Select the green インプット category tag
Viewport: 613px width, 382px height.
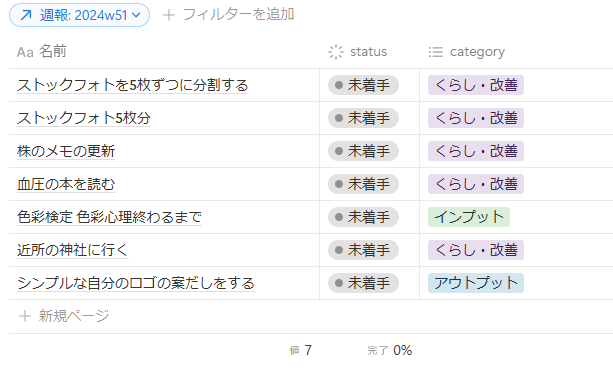point(469,217)
